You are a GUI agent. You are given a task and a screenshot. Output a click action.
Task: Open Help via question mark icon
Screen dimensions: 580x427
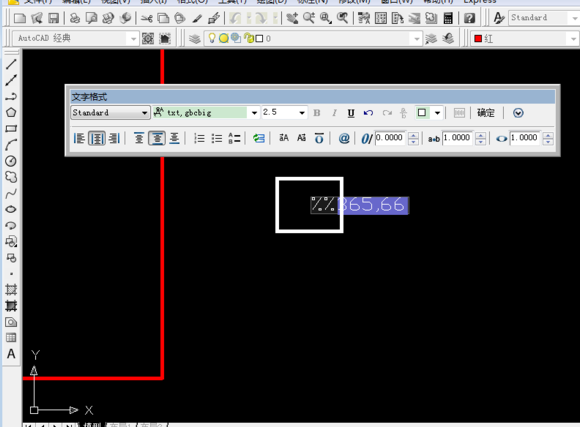pos(469,18)
